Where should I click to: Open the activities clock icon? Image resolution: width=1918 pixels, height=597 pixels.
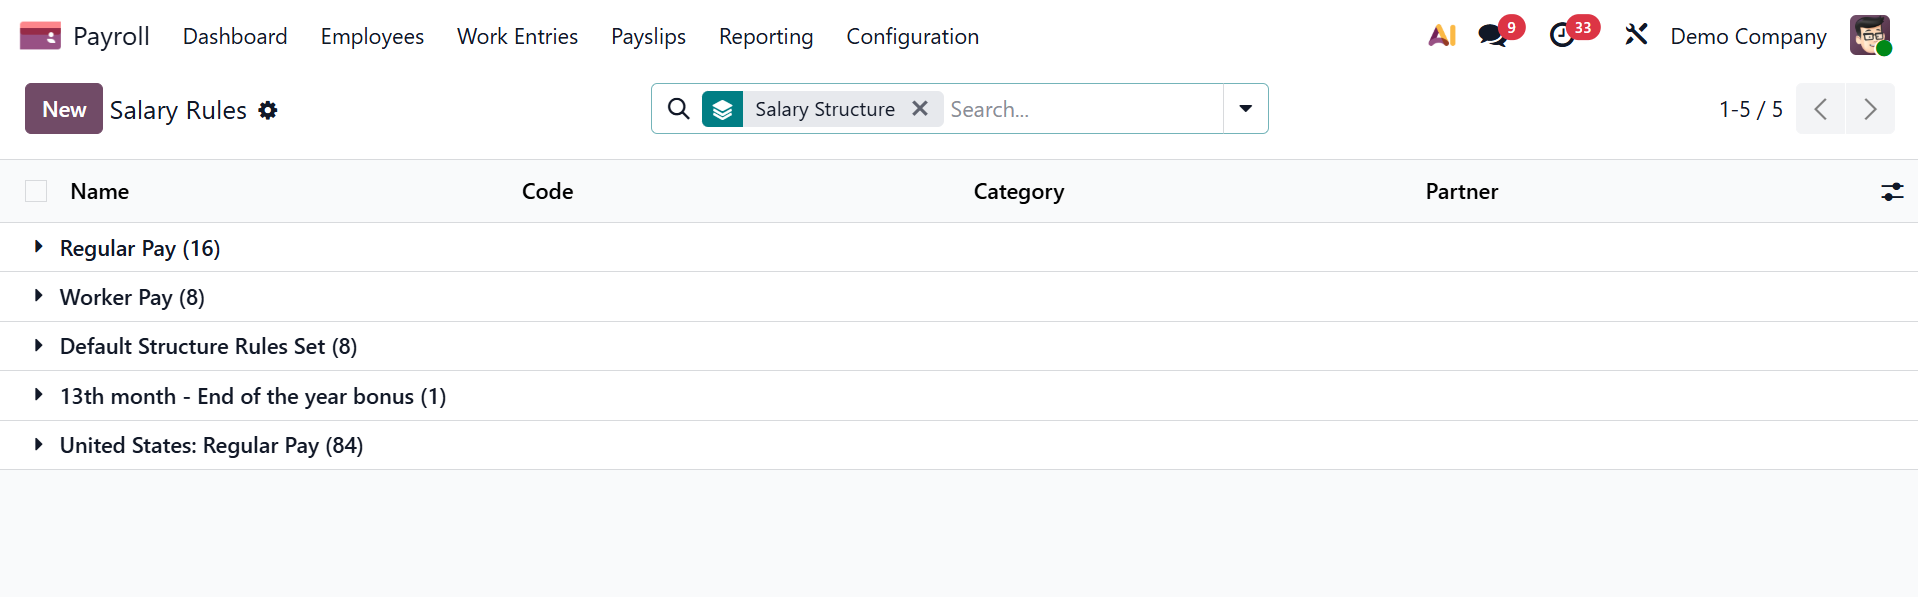1562,36
